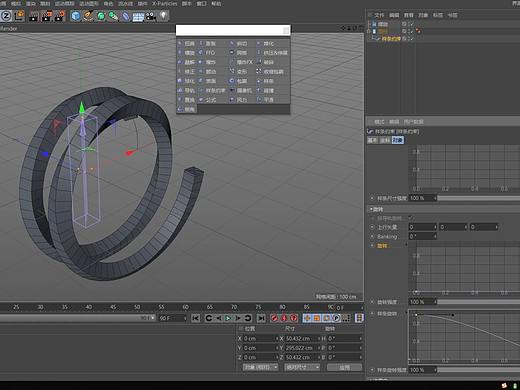Screen dimensions: 520x390
Task: Open the object manager third menu
Action: [x=409, y=15]
